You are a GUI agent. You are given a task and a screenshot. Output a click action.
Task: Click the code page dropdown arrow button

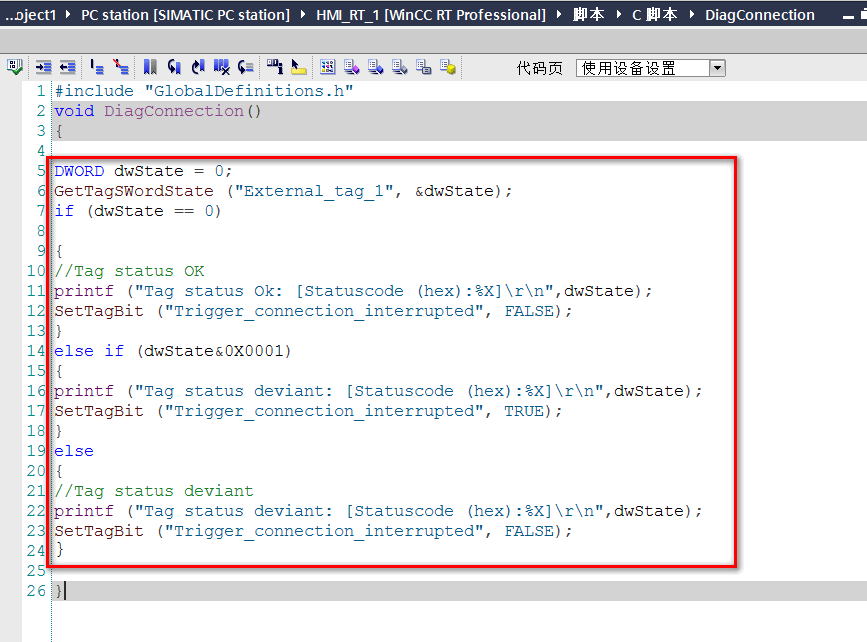point(717,68)
